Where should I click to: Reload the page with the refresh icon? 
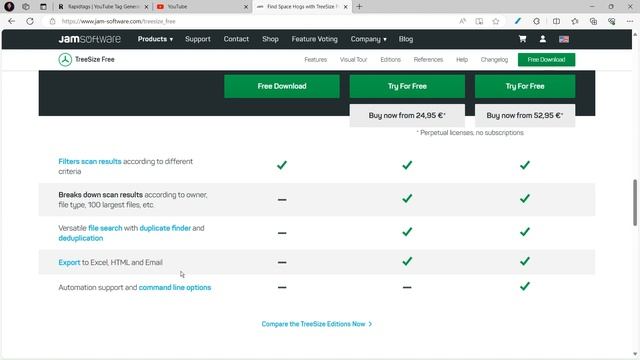(x=30, y=21)
